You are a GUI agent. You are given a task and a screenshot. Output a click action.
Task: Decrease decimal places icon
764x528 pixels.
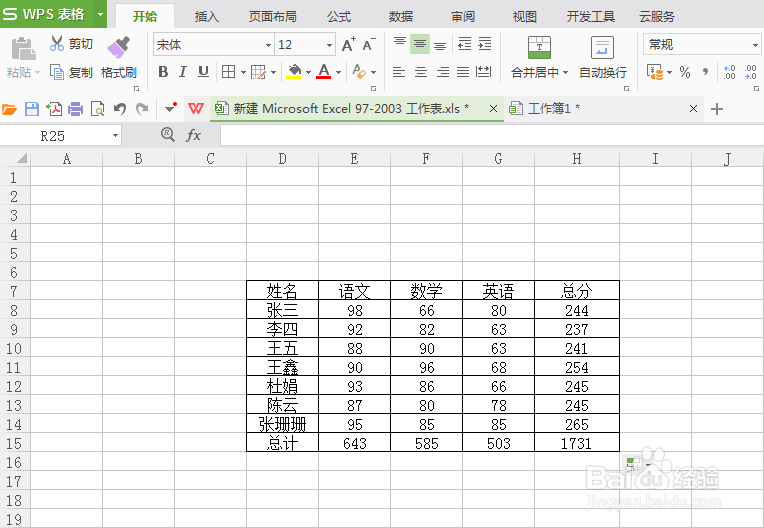pyautogui.click(x=750, y=73)
